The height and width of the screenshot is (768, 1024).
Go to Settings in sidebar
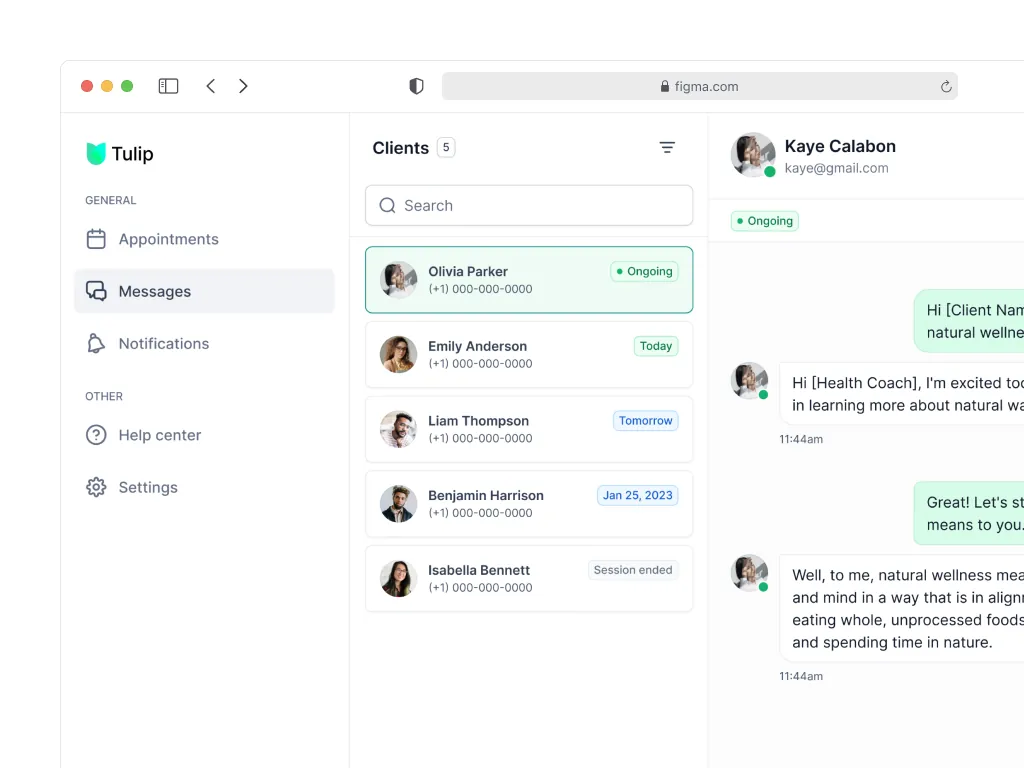(x=147, y=487)
